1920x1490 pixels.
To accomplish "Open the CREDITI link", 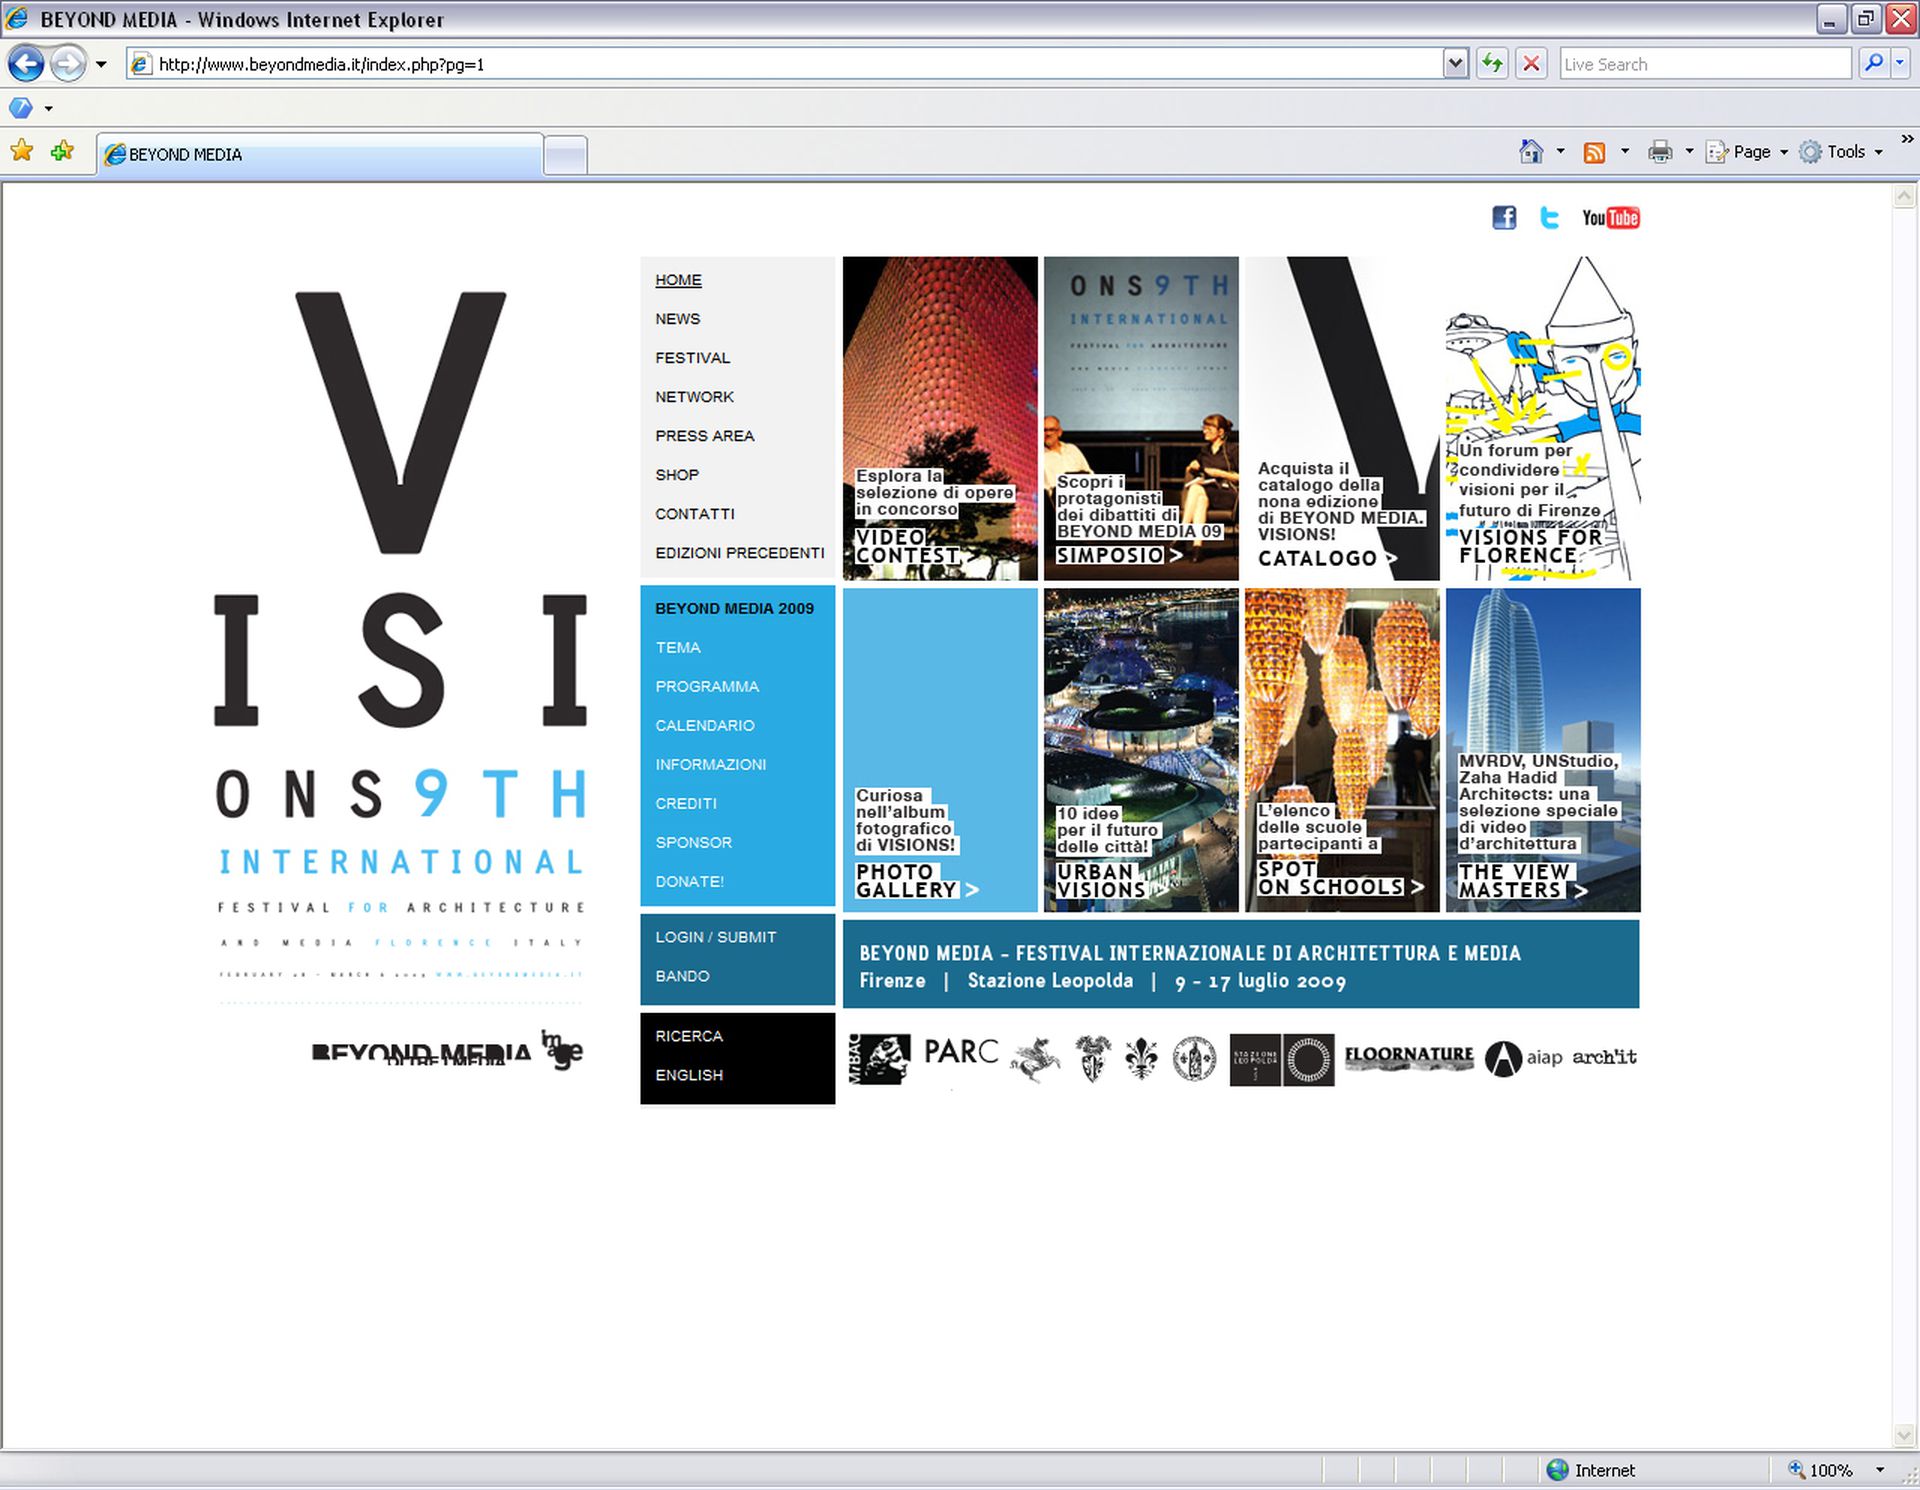I will tap(685, 804).
